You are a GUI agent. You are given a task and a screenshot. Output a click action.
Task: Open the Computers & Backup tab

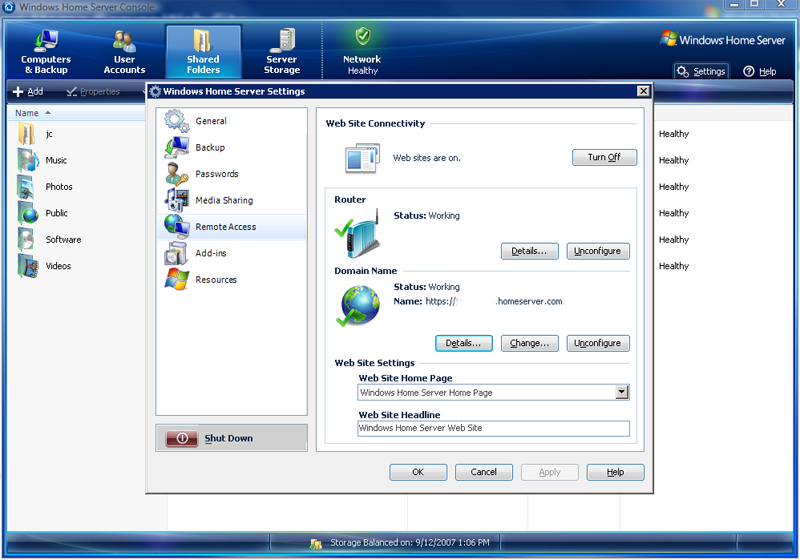(46, 52)
